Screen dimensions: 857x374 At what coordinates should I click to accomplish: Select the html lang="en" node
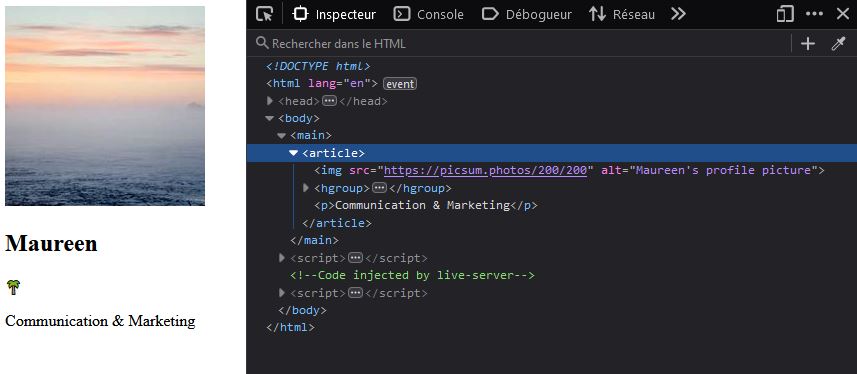[322, 84]
